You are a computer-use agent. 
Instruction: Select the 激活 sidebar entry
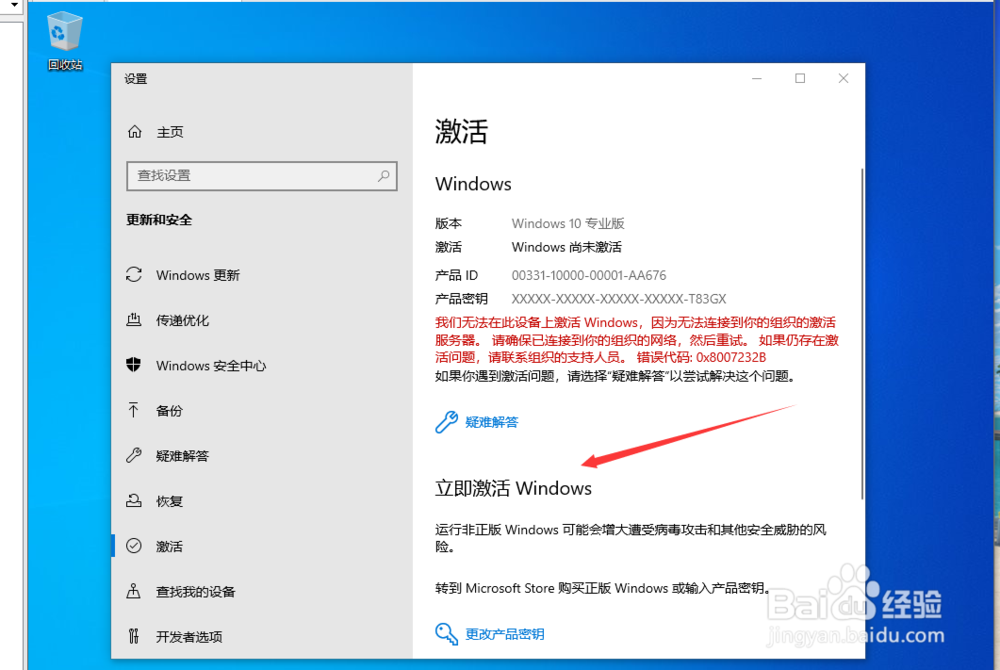[x=169, y=546]
